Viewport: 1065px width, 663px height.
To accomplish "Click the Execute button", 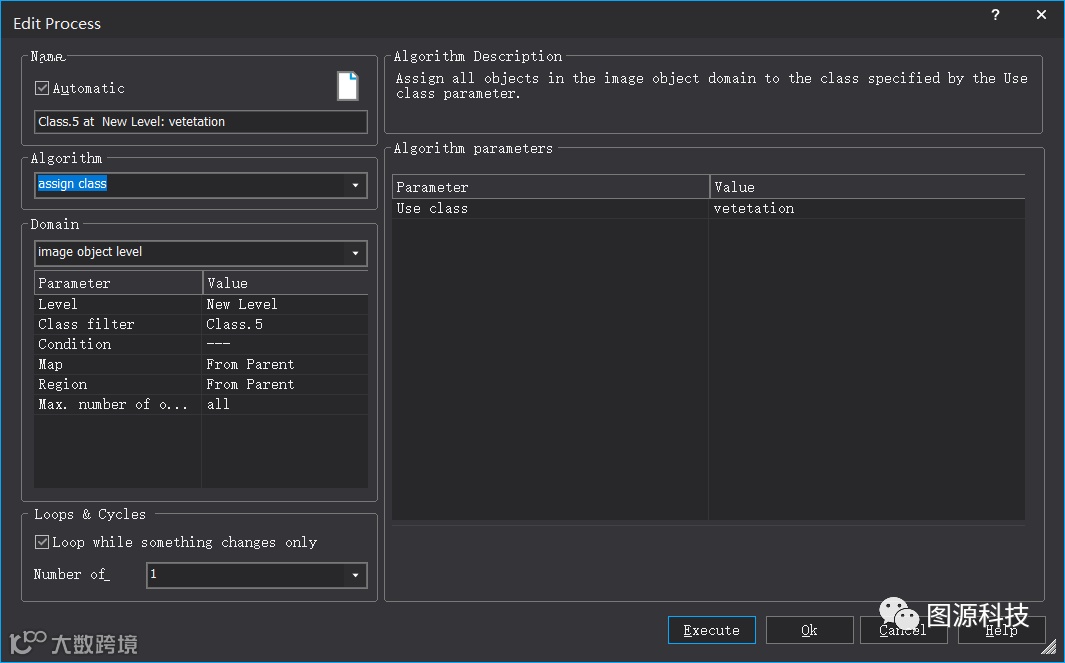I will point(711,630).
